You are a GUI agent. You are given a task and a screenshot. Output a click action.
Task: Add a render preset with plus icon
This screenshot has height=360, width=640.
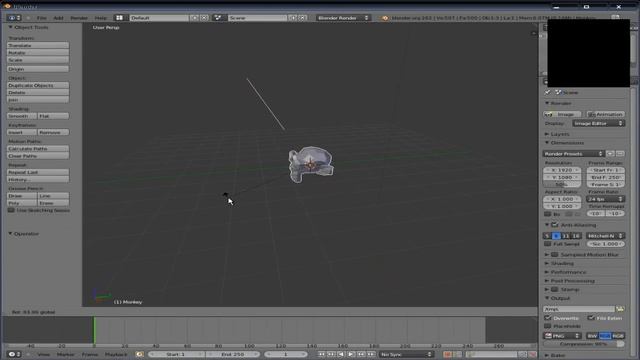click(x=610, y=153)
